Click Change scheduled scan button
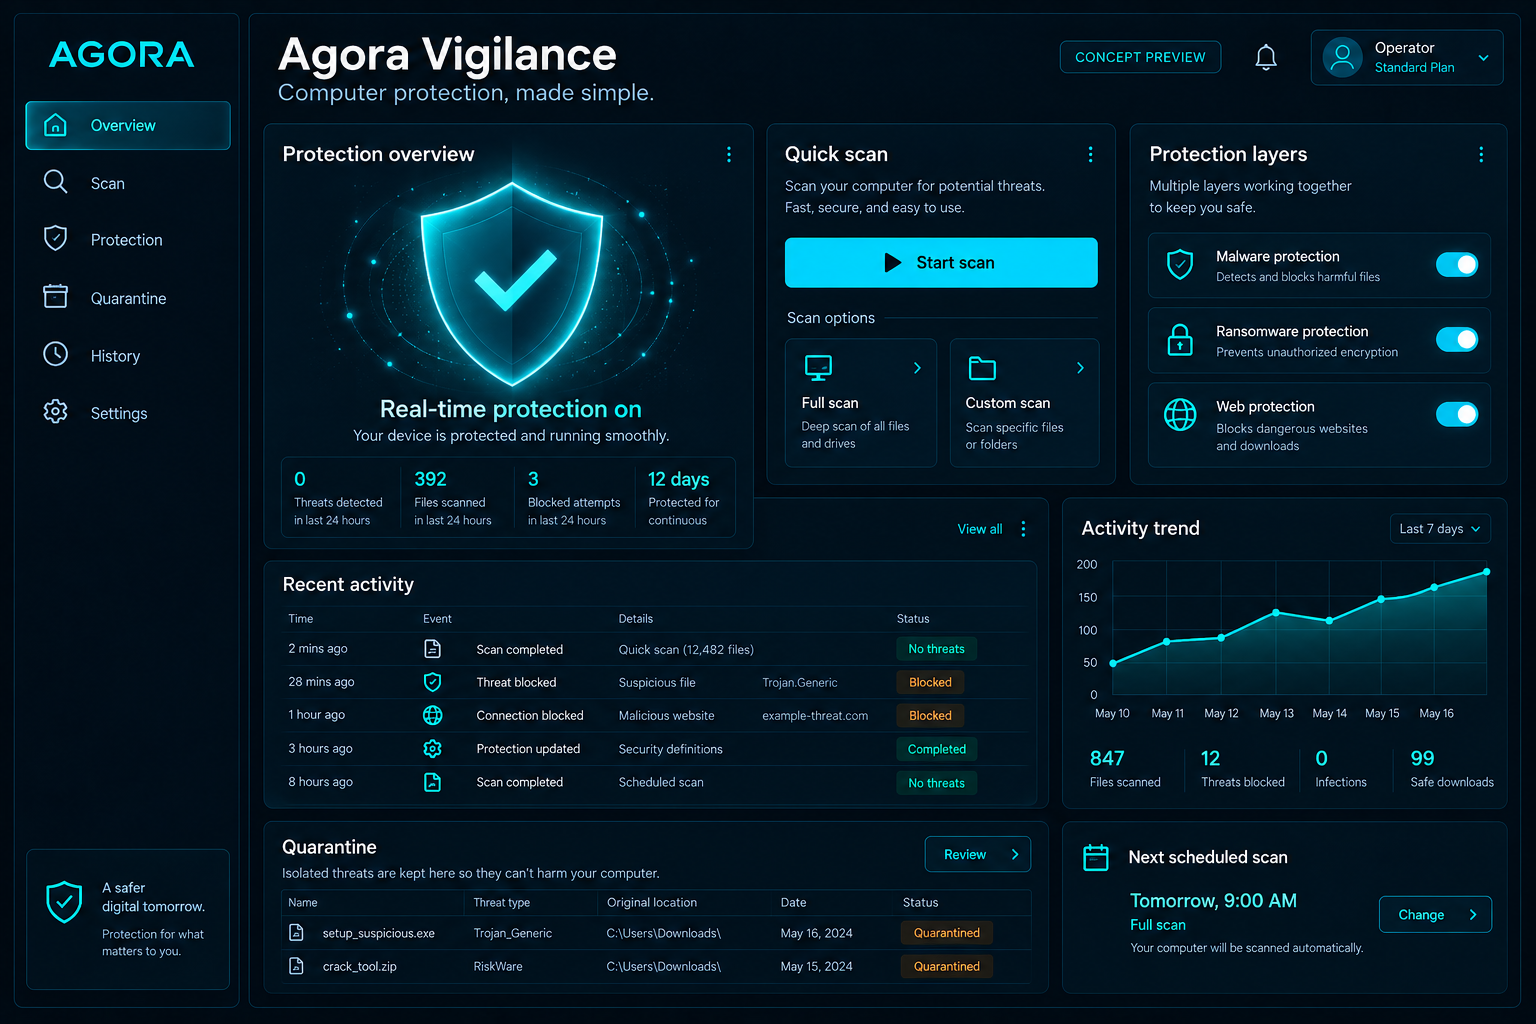Image resolution: width=1536 pixels, height=1024 pixels. point(1435,915)
